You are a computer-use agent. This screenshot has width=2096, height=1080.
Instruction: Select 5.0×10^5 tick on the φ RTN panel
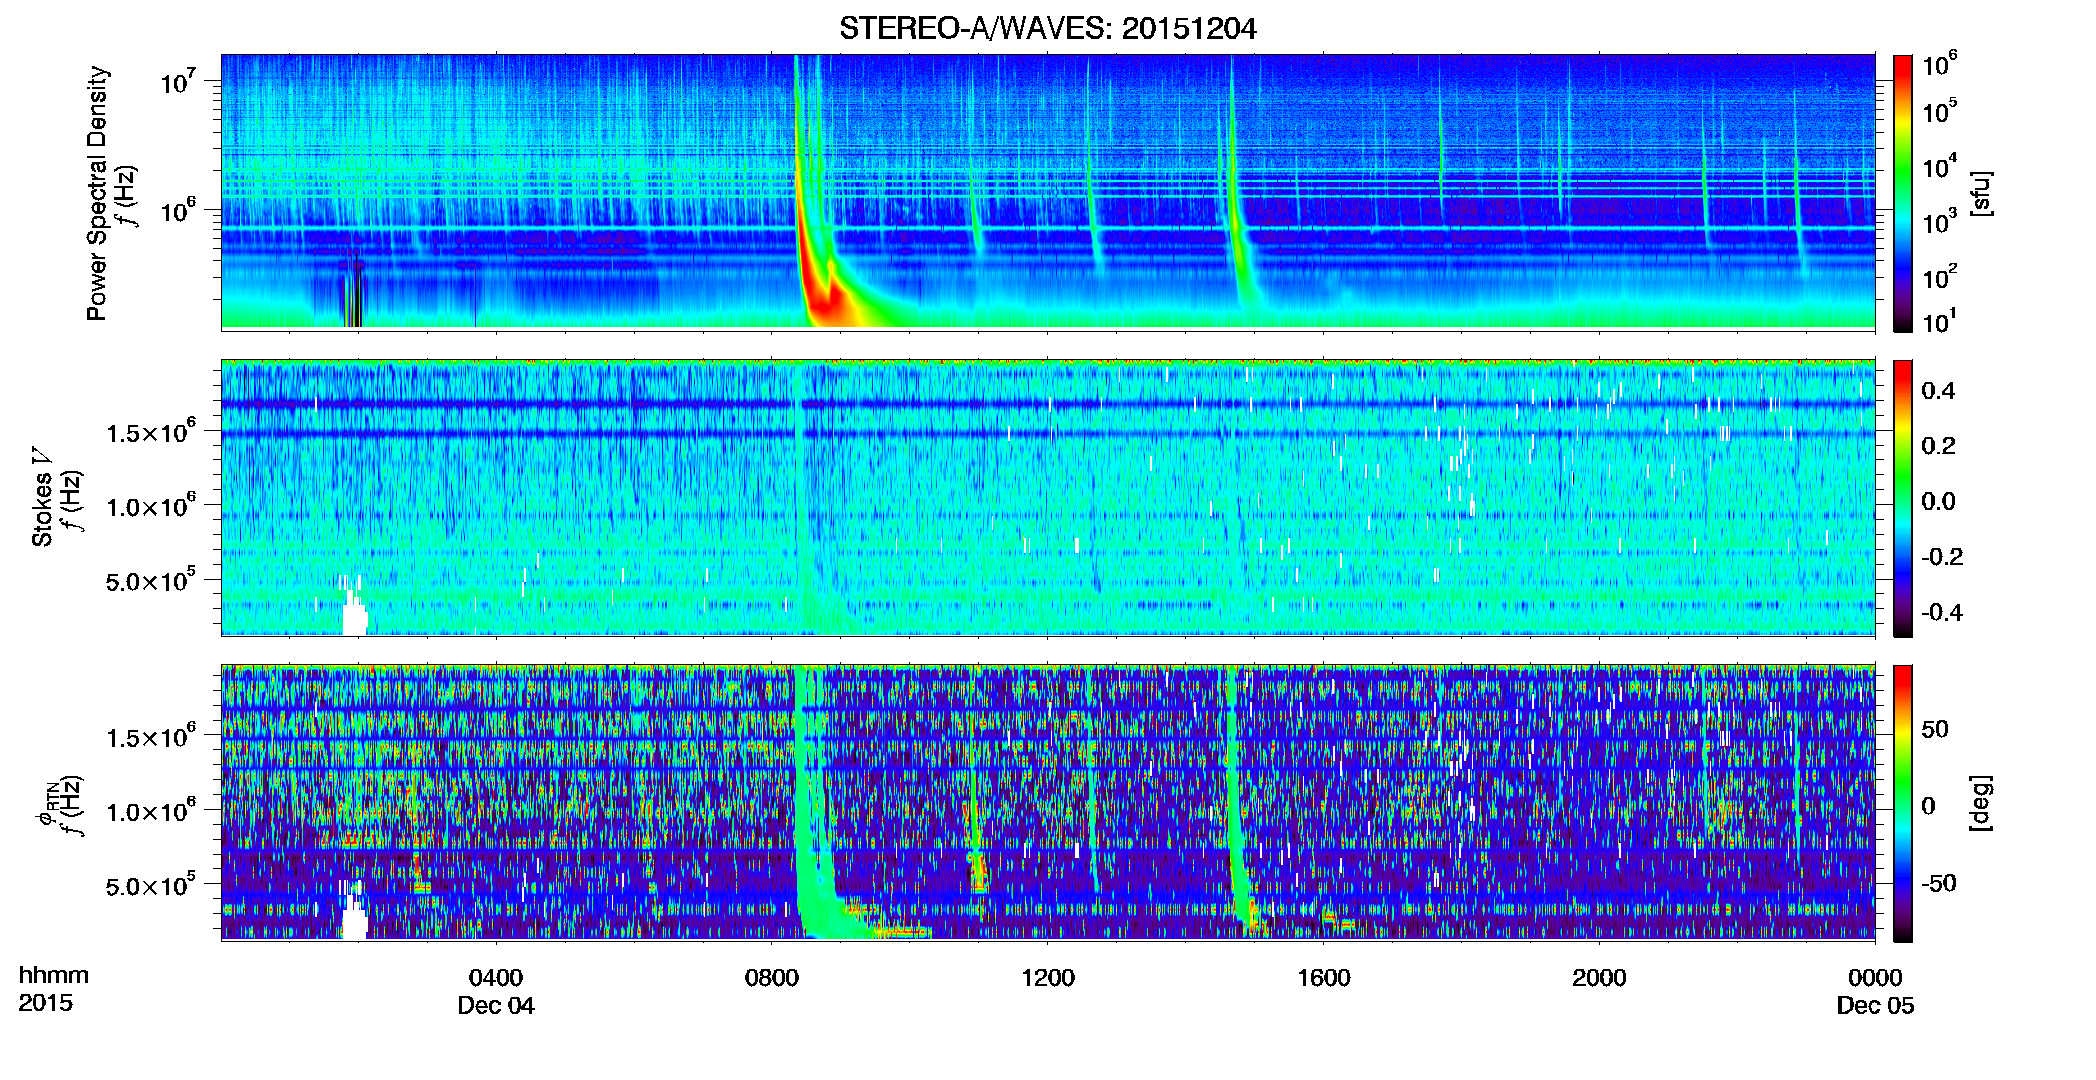tap(152, 885)
